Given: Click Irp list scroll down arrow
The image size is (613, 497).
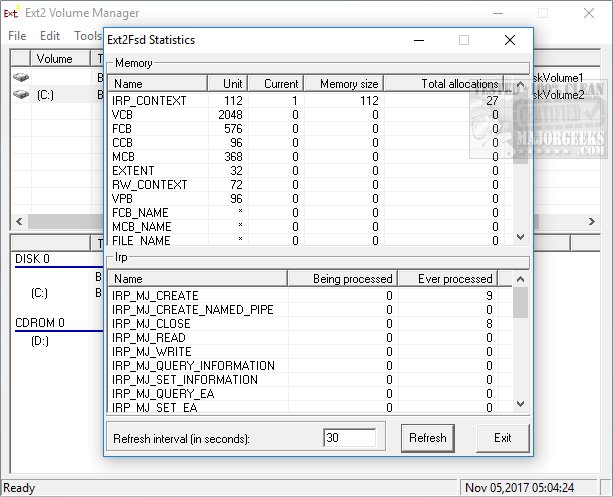Looking at the screenshot, I should tap(520, 404).
